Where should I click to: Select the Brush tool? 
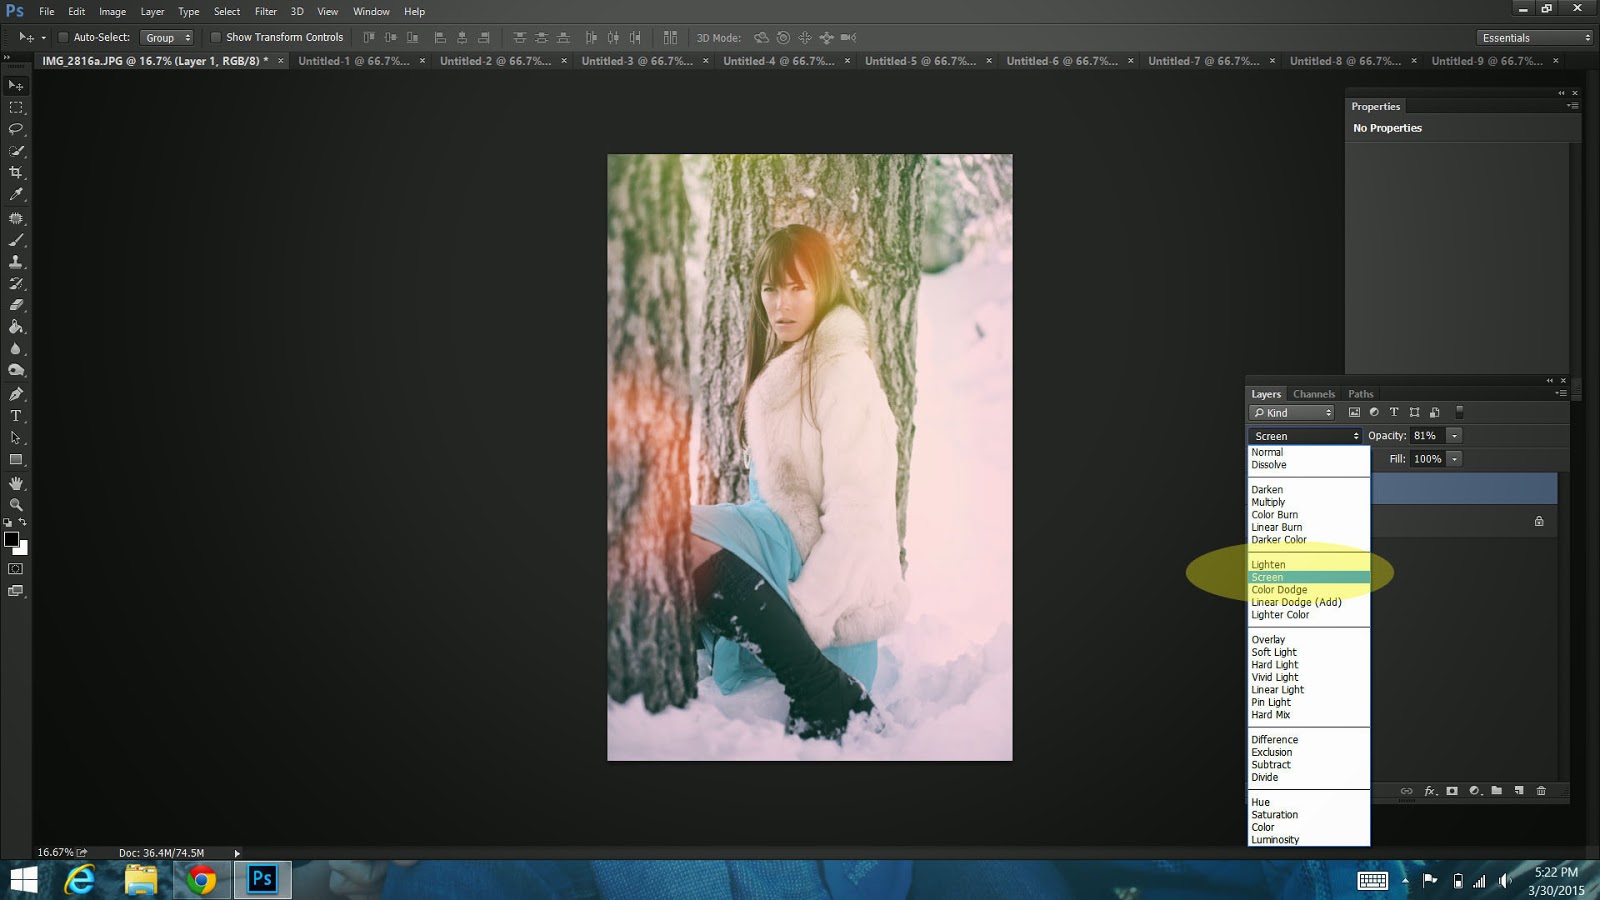16,240
